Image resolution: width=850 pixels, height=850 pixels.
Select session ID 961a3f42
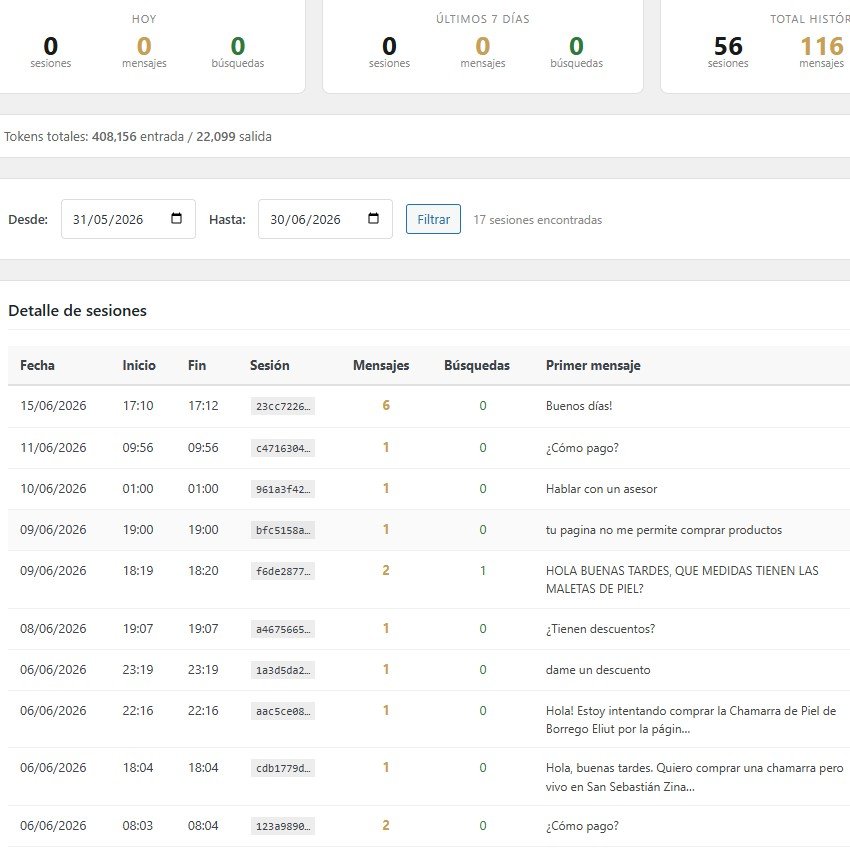point(283,489)
